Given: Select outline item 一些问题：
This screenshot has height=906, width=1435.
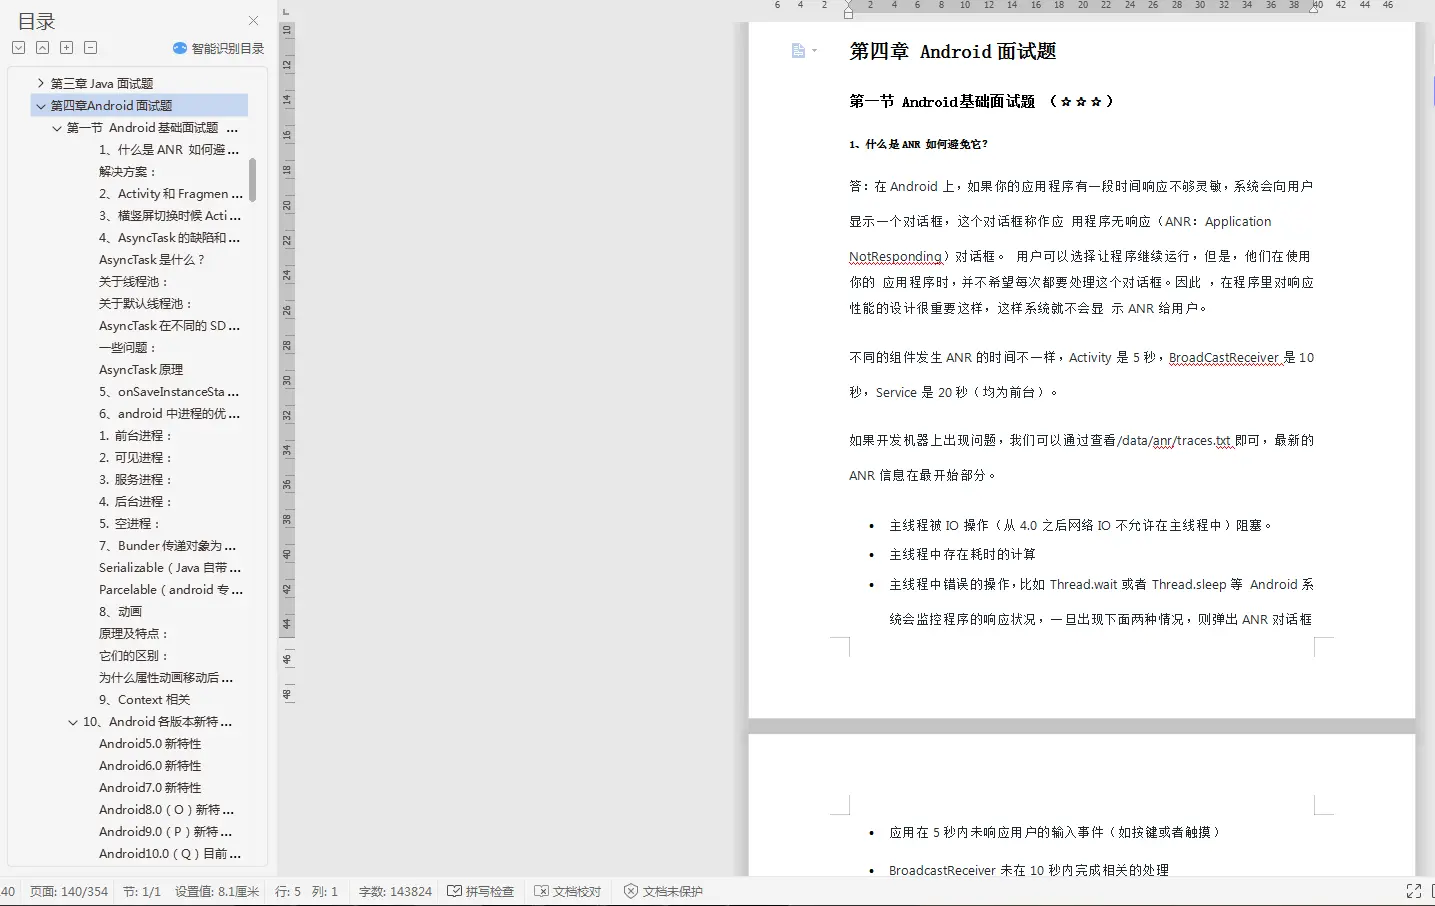Looking at the screenshot, I should 128,348.
